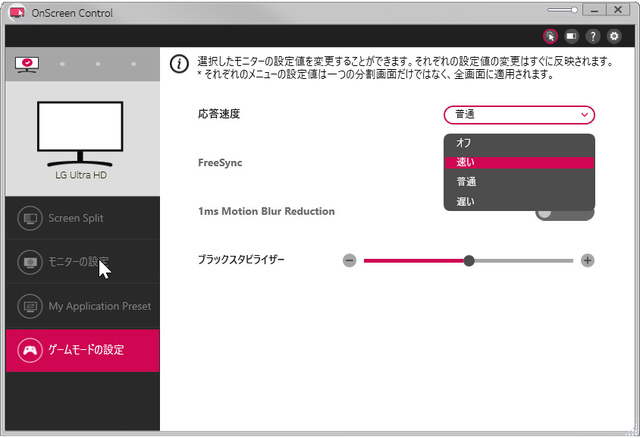The image size is (640, 438).
Task: Open the 応答速度 dropdown showing 普通
Action: [519, 115]
